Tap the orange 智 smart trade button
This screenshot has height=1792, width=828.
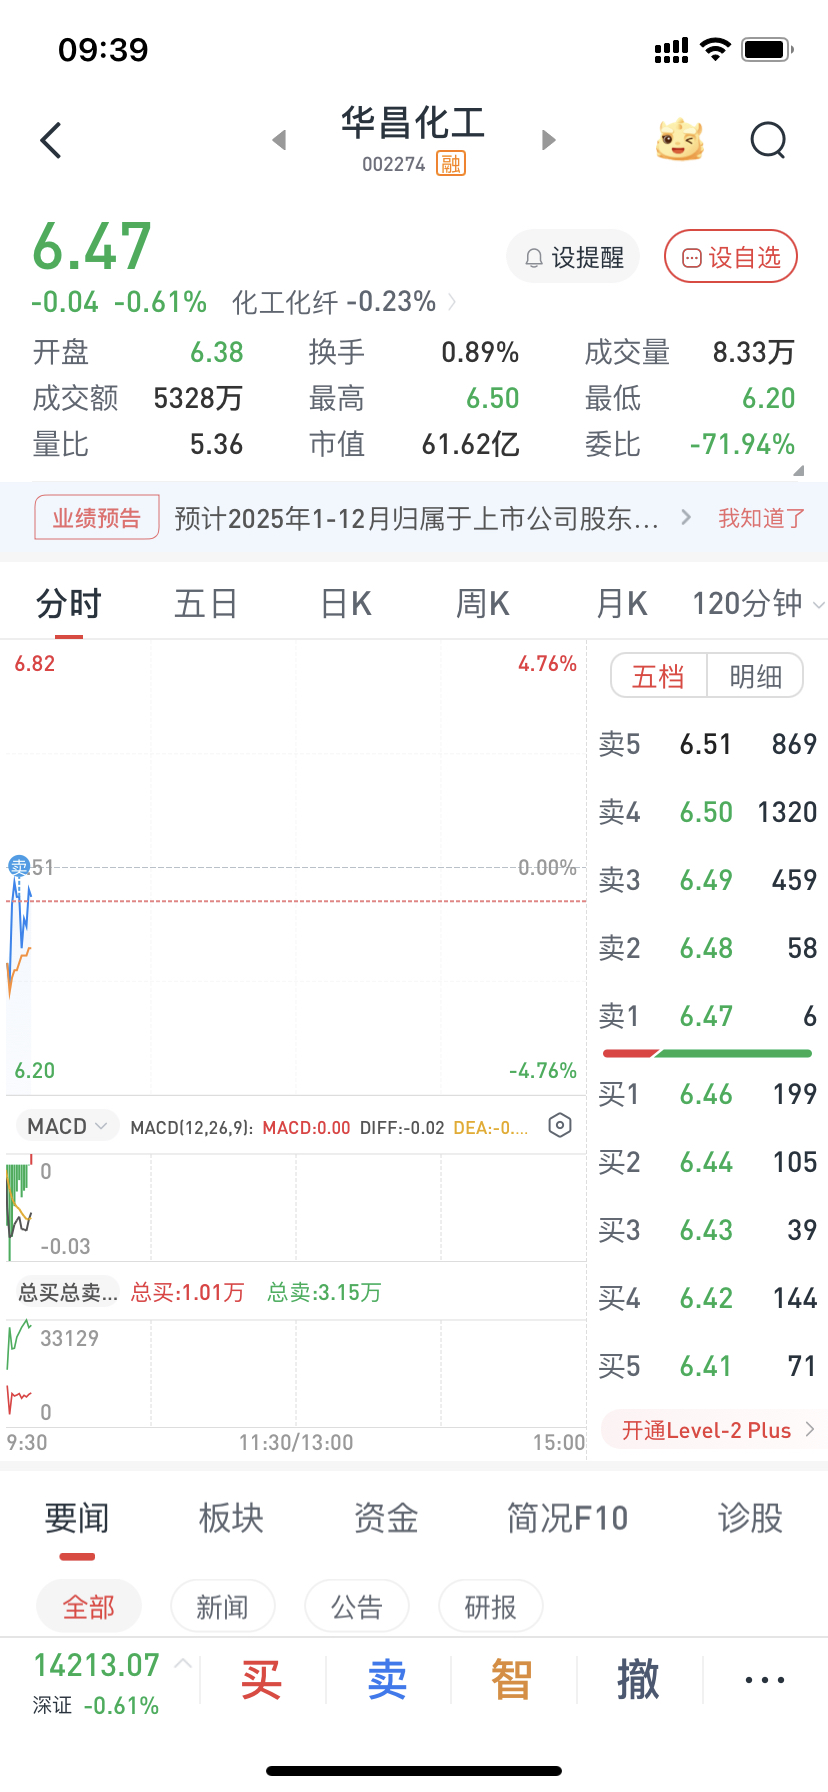512,1680
